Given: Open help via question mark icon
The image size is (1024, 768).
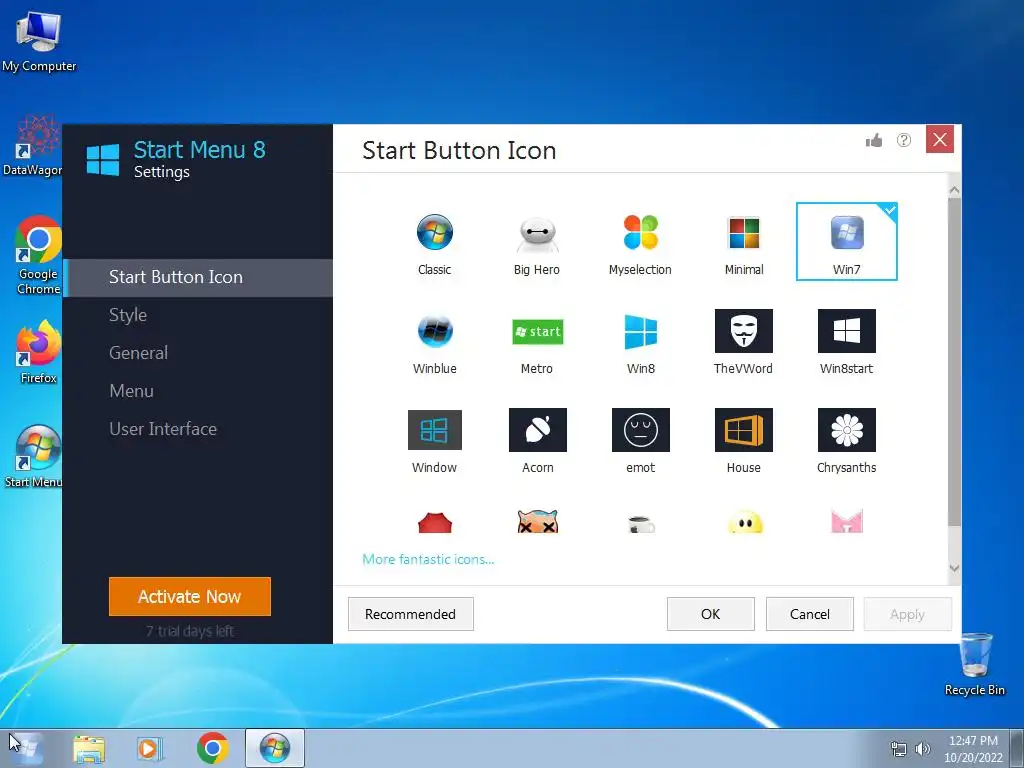Looking at the screenshot, I should tap(904, 140).
